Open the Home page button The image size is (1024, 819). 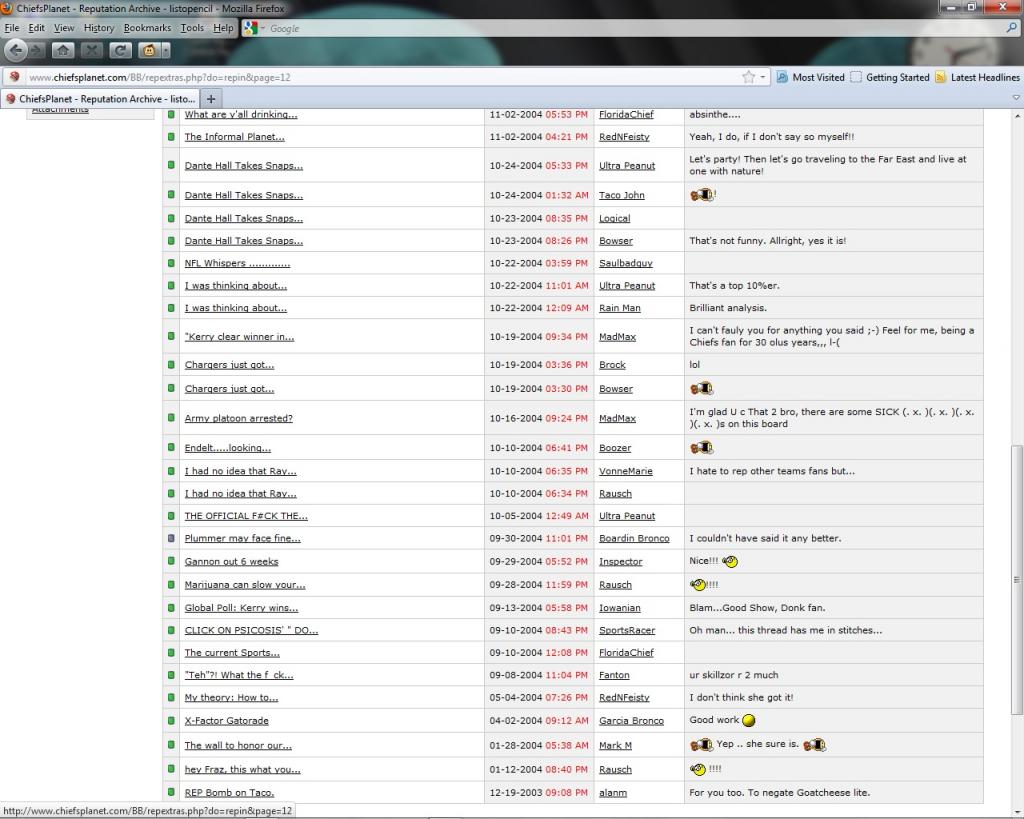click(63, 50)
